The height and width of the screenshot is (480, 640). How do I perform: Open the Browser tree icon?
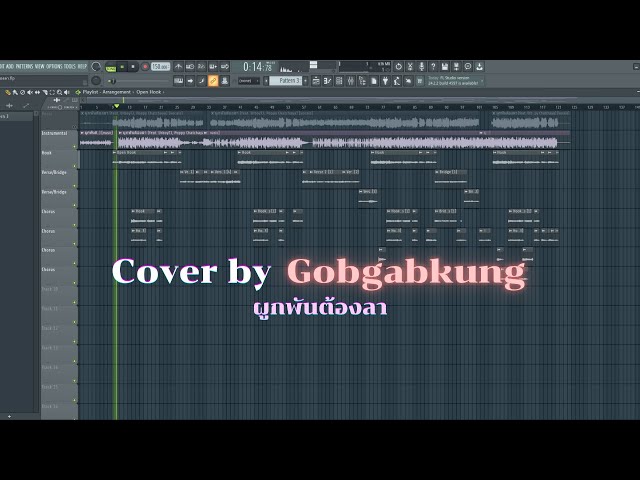[x=362, y=81]
